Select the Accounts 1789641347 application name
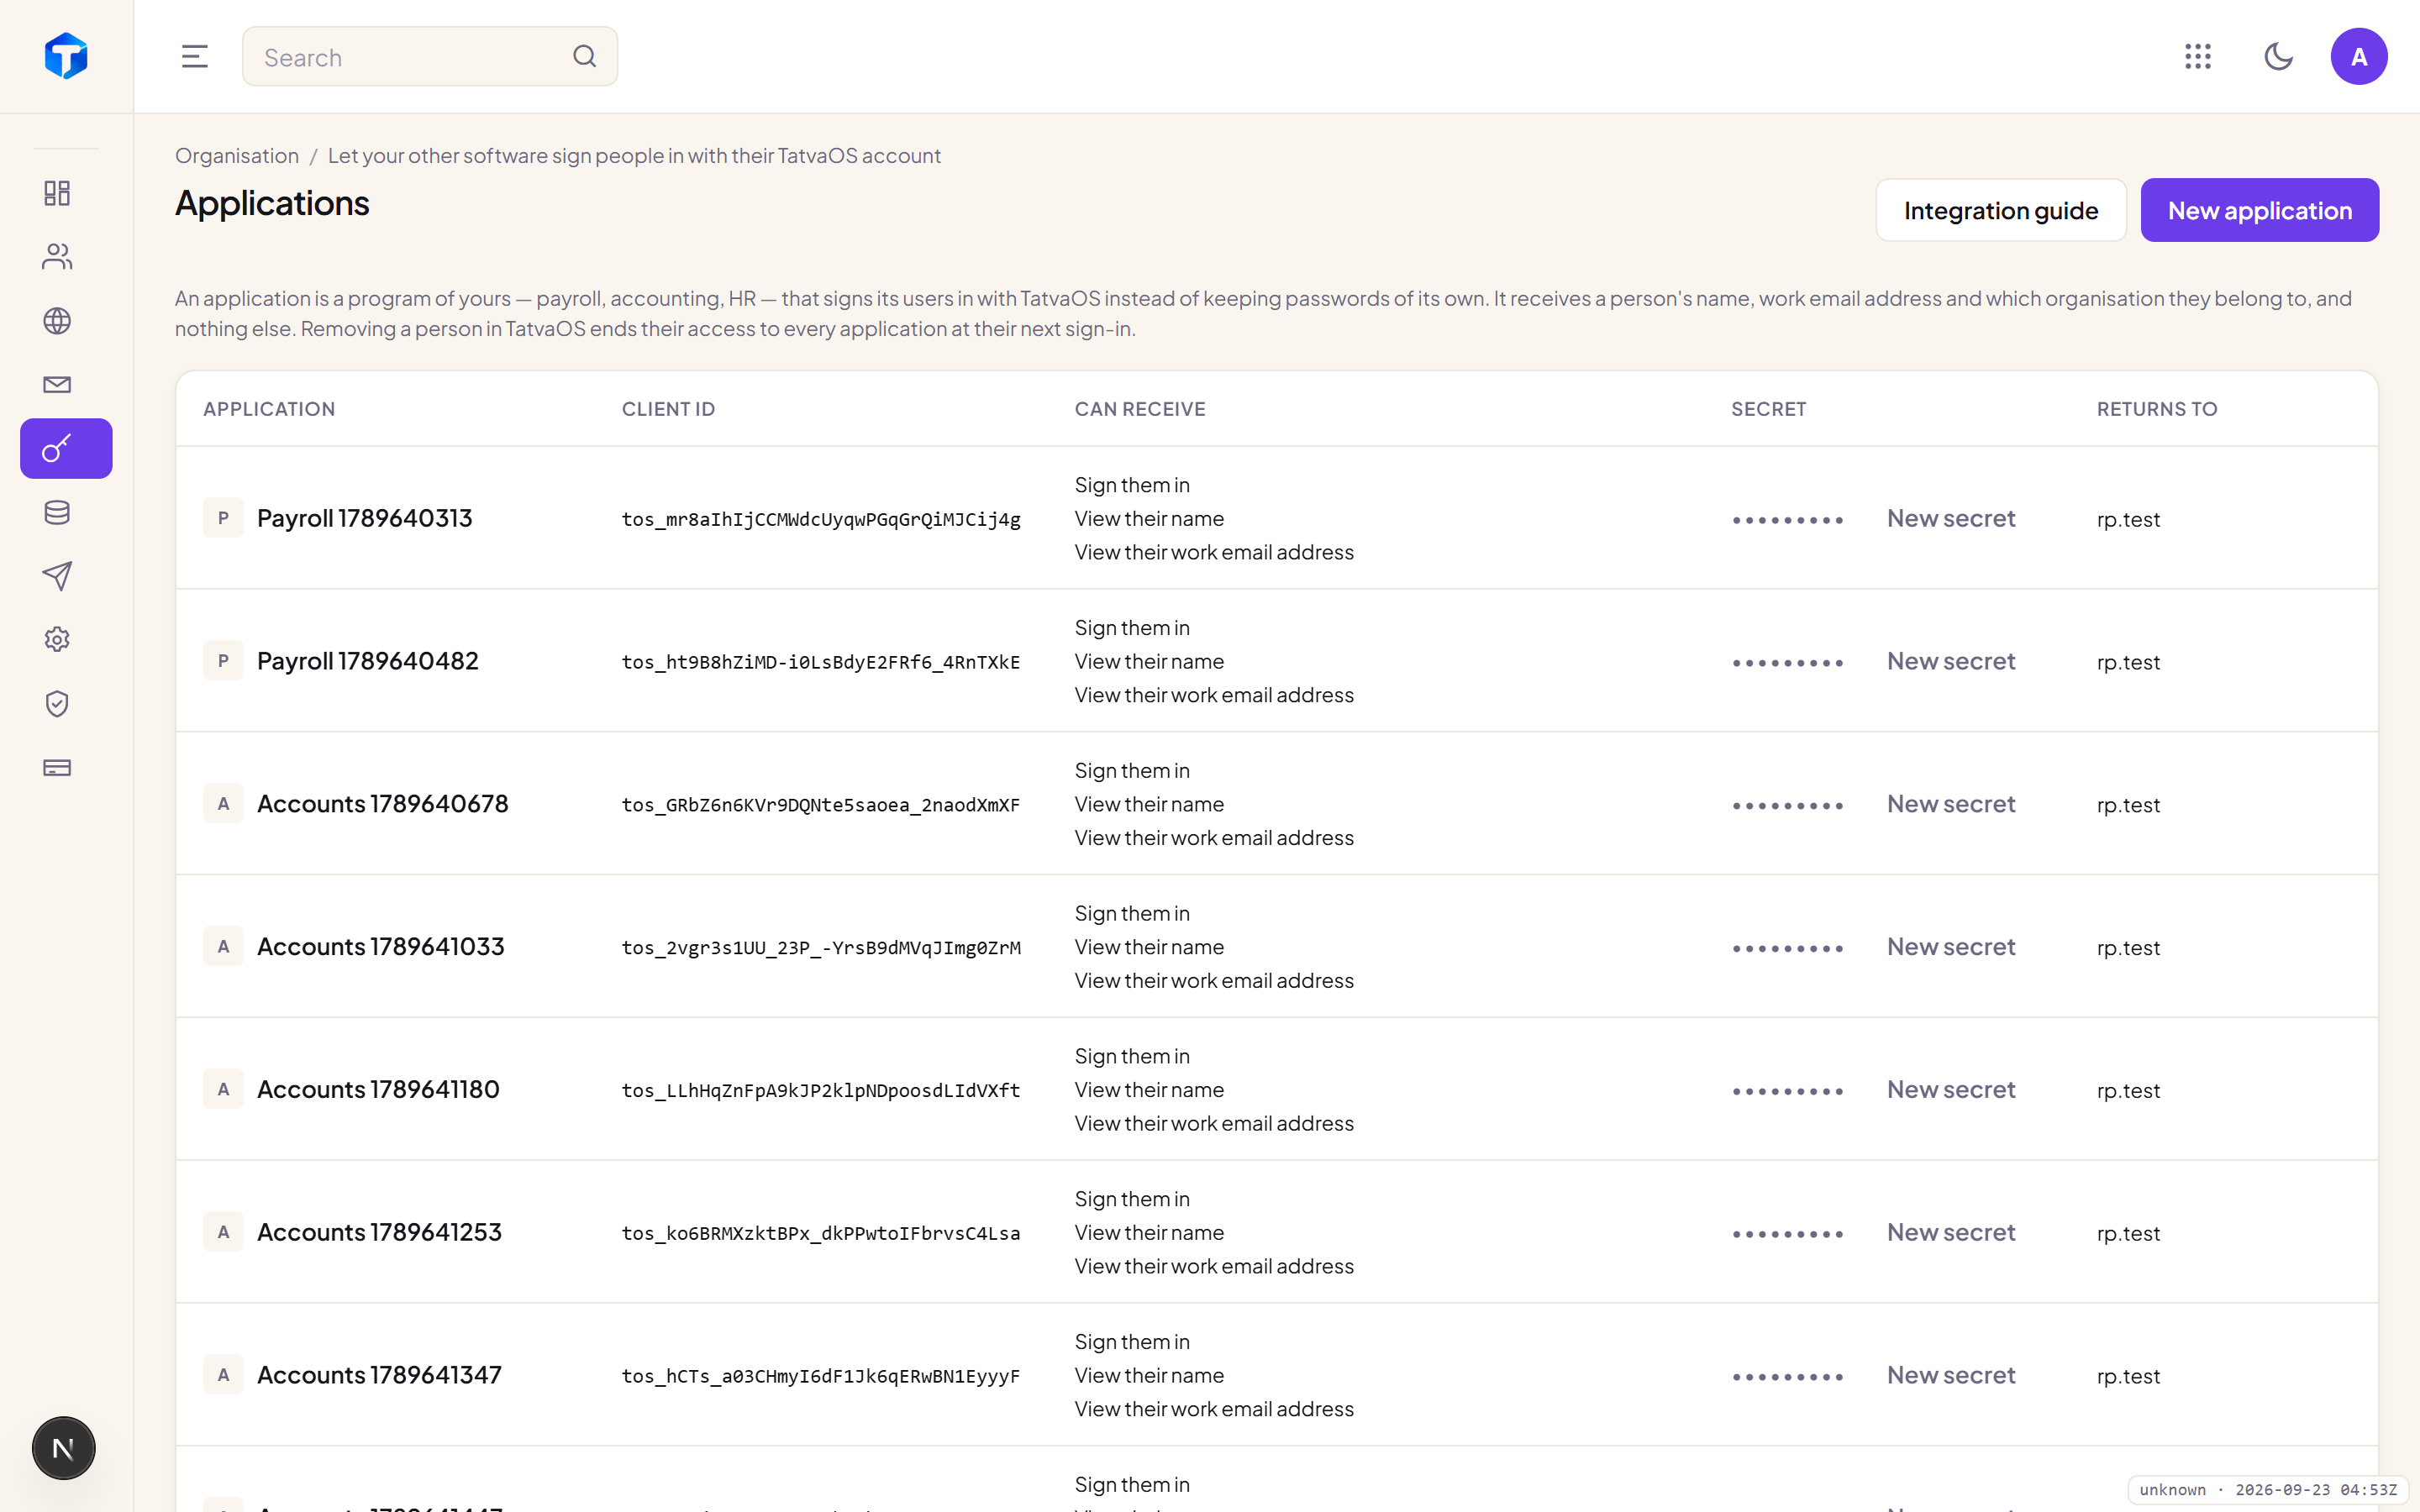The width and height of the screenshot is (2420, 1512). pyautogui.click(x=379, y=1375)
